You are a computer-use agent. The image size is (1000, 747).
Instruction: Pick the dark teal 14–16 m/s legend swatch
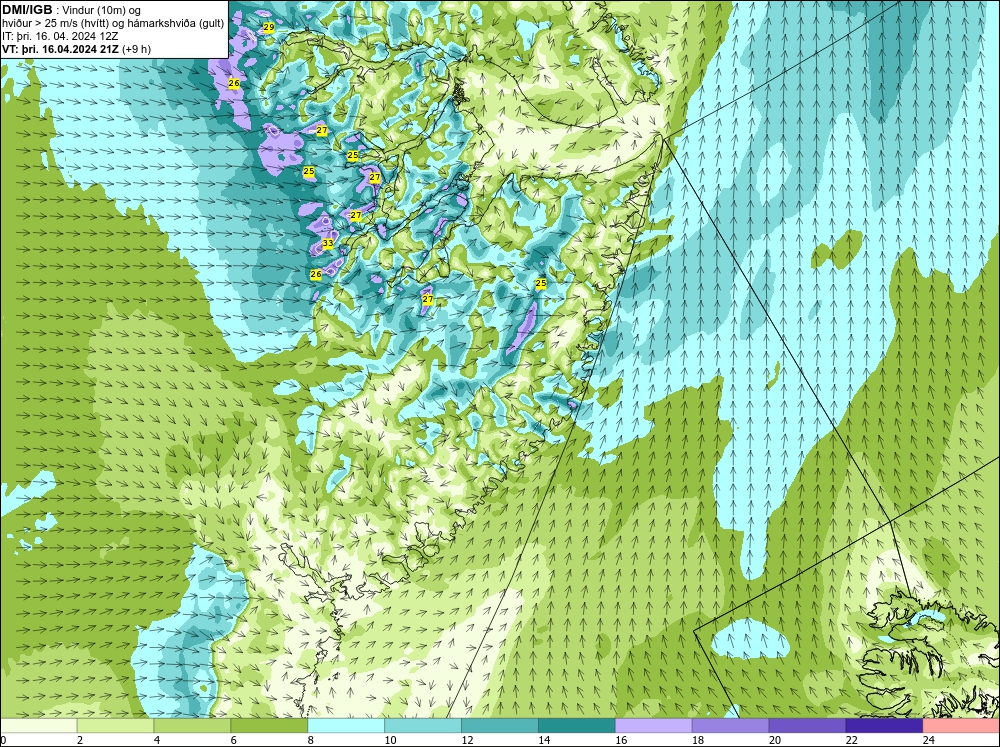[577, 725]
